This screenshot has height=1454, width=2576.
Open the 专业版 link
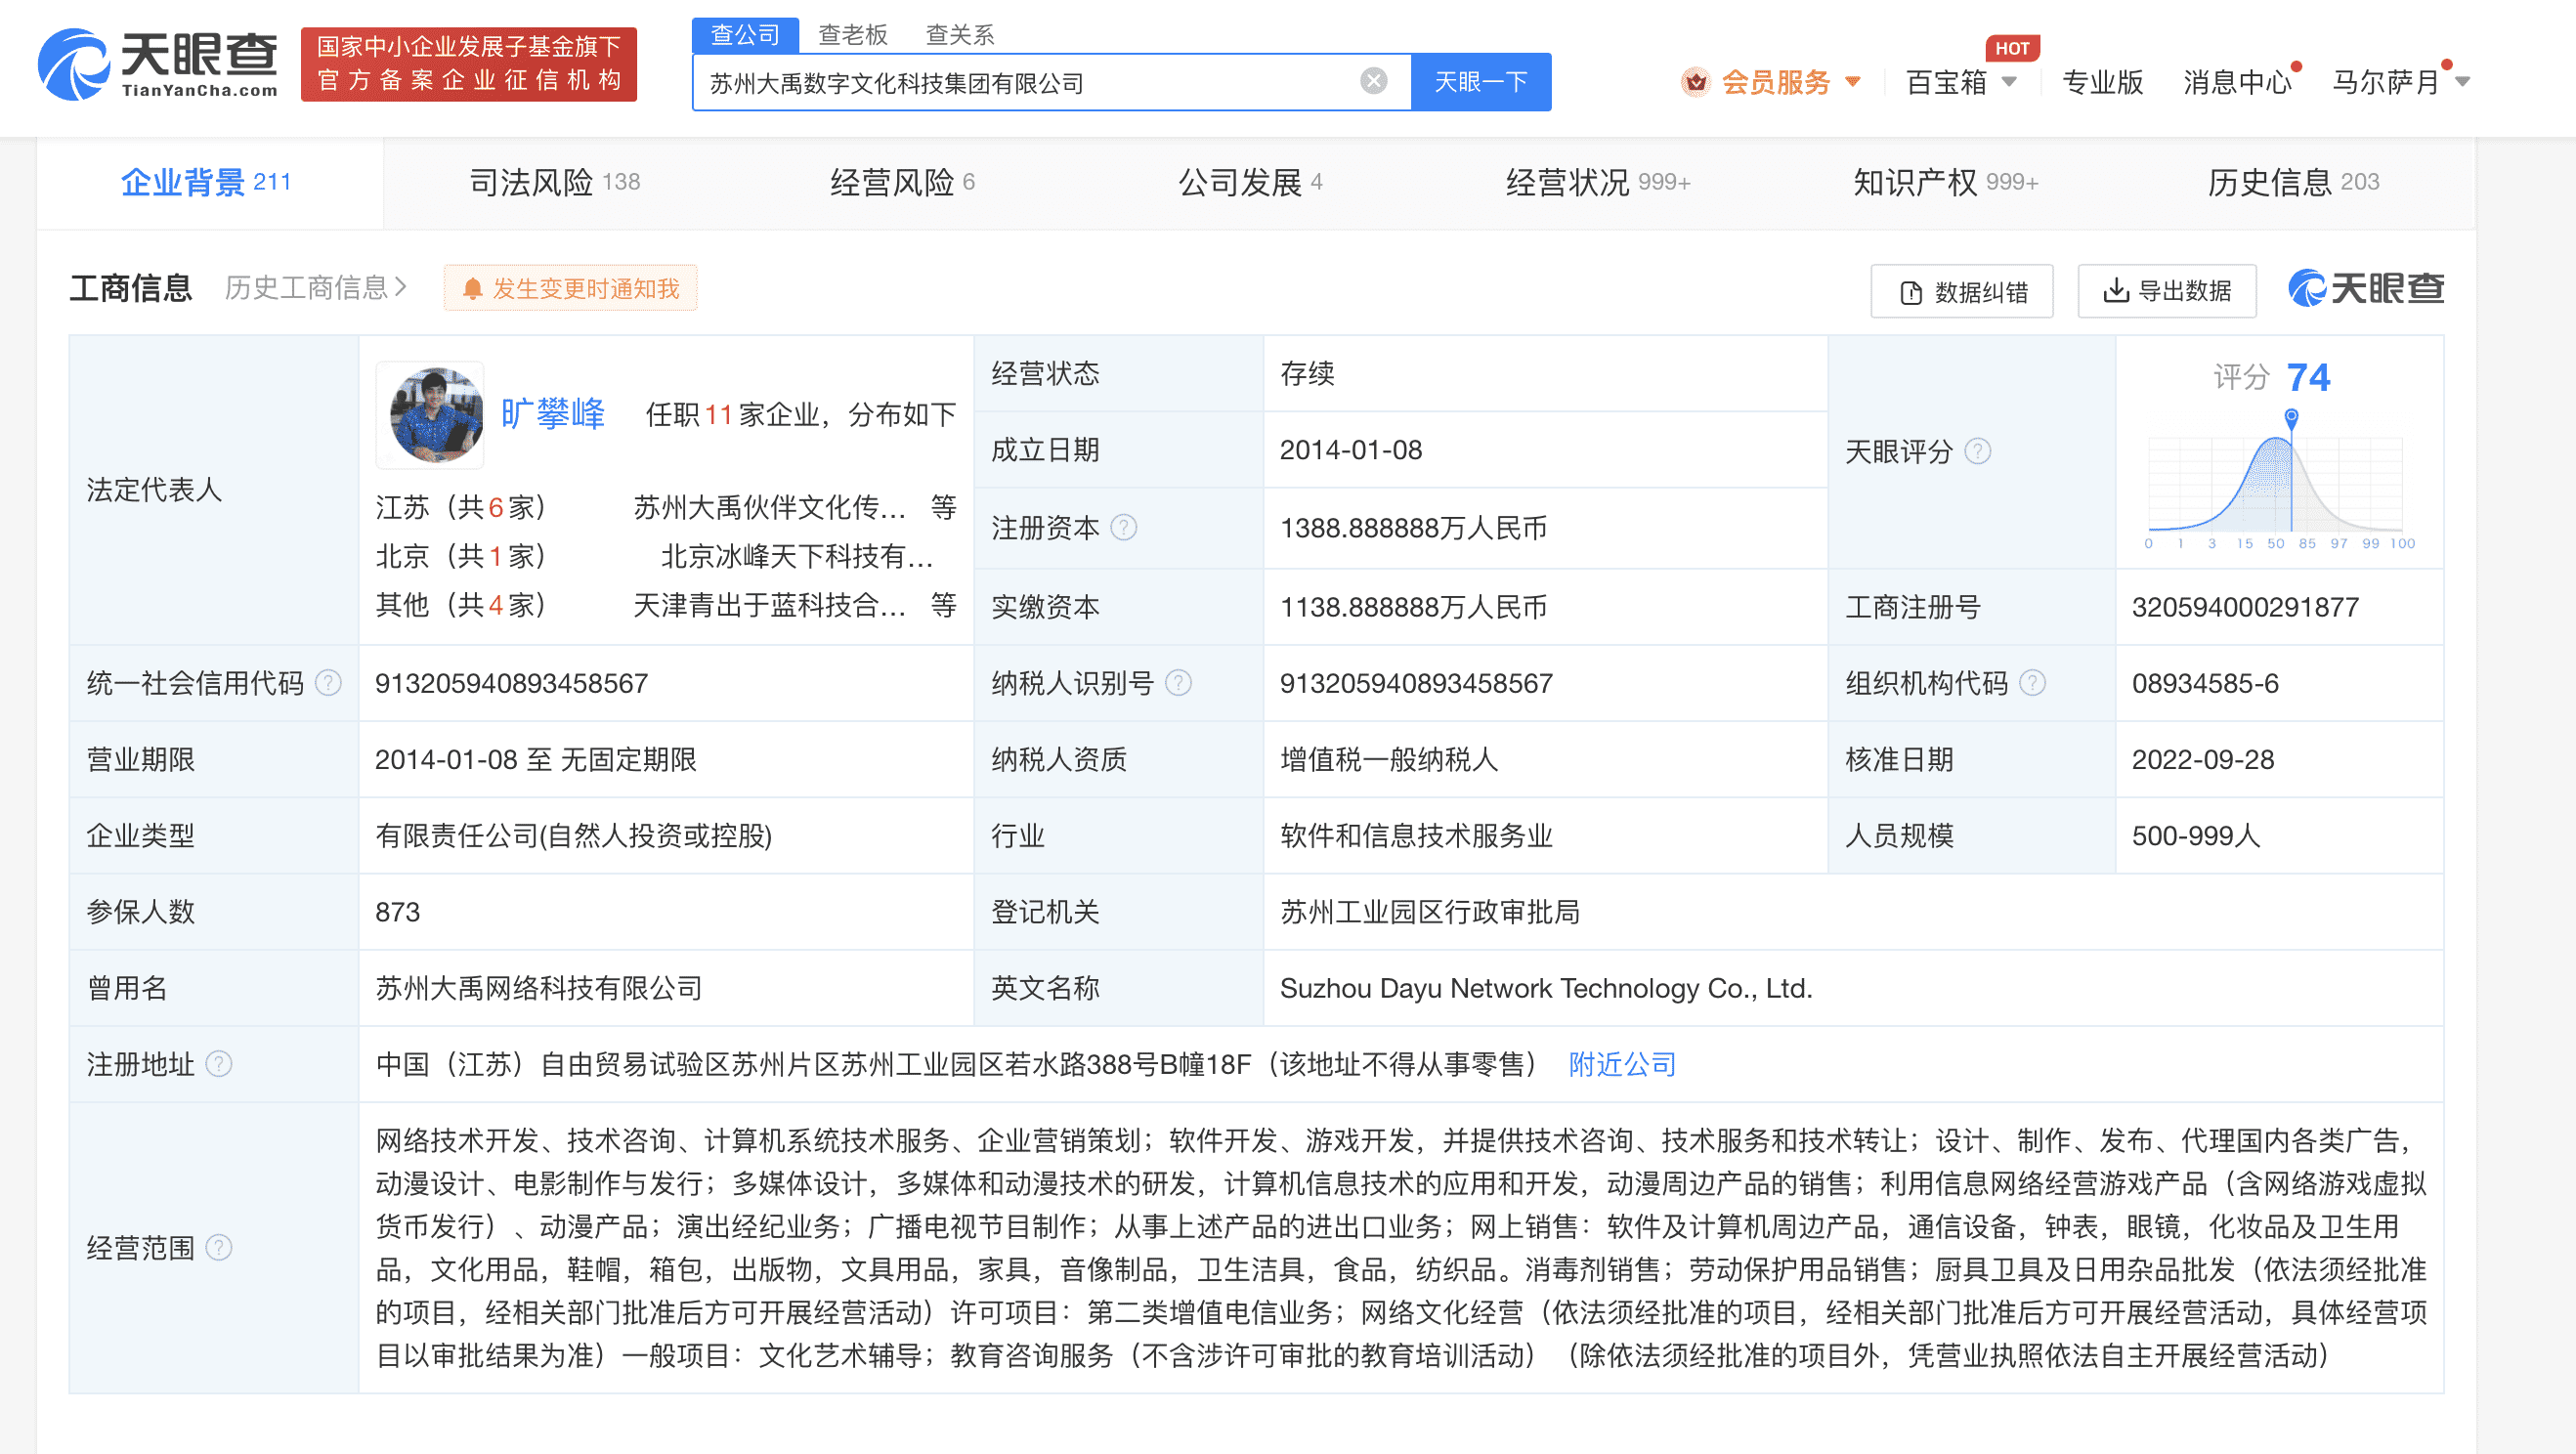pyautogui.click(x=2102, y=82)
